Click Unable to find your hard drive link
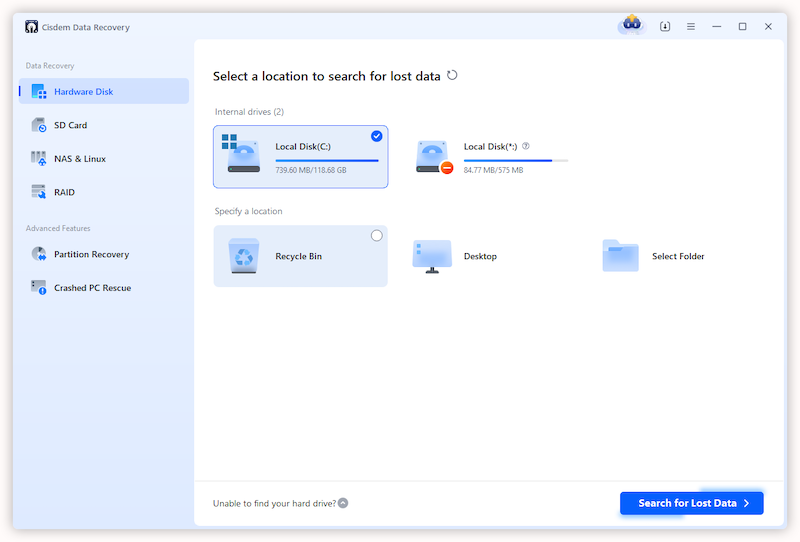The width and height of the screenshot is (800, 542). click(274, 503)
